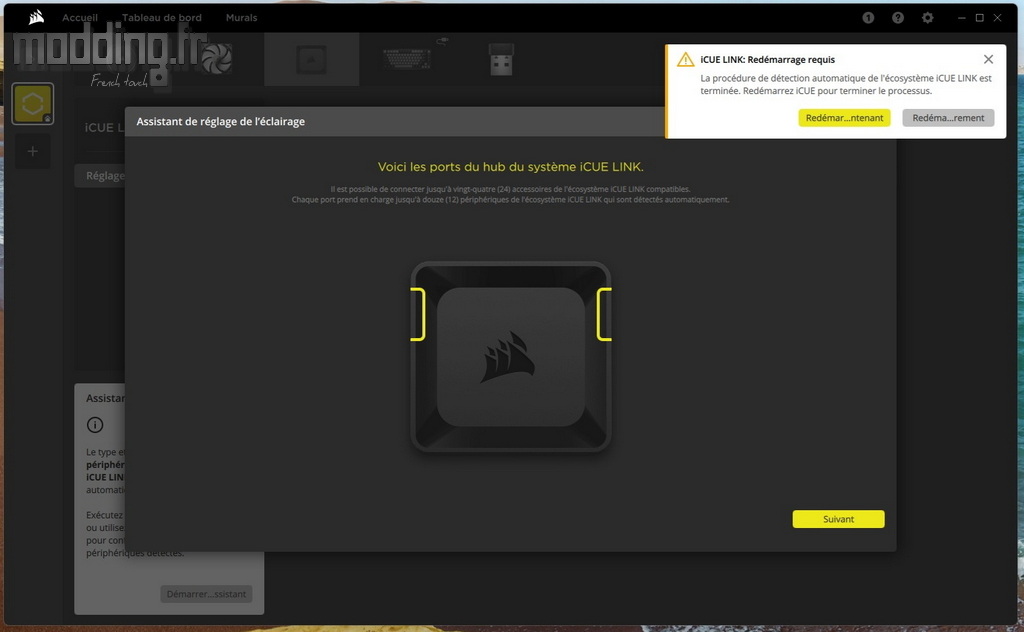Click the left highlighted port on the hub
The height and width of the screenshot is (632, 1024).
[x=418, y=314]
